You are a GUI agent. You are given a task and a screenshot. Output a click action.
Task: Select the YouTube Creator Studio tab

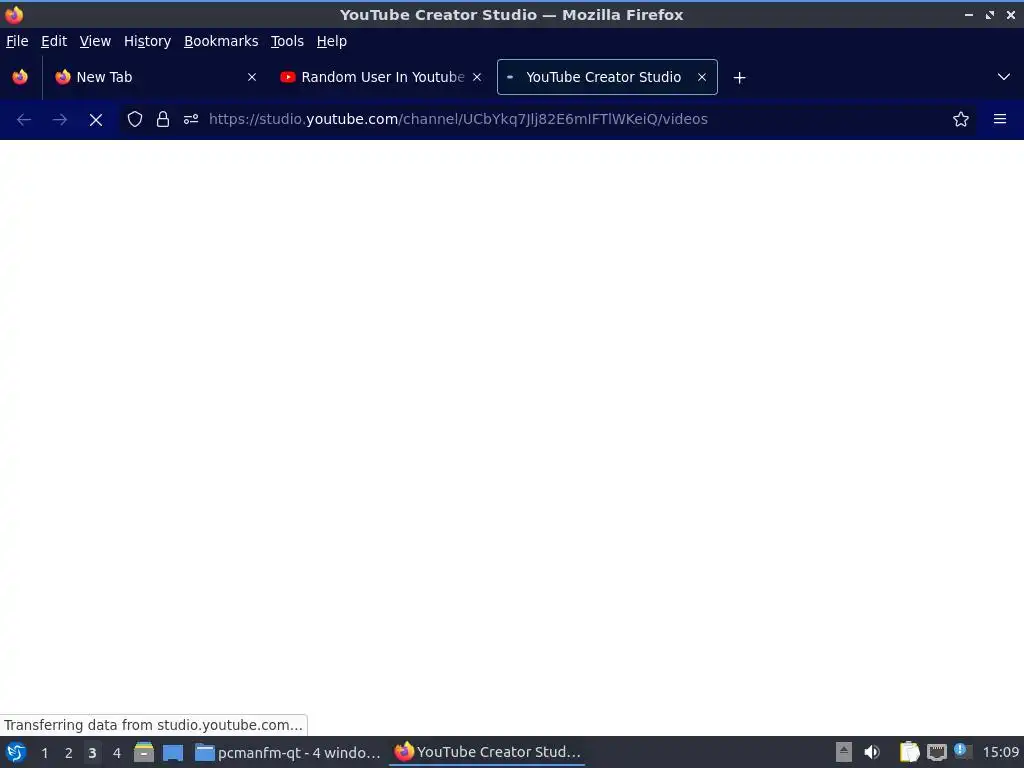pos(607,77)
